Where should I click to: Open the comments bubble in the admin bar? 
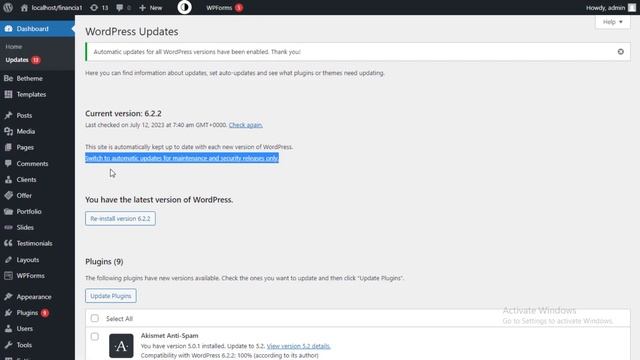120,7
